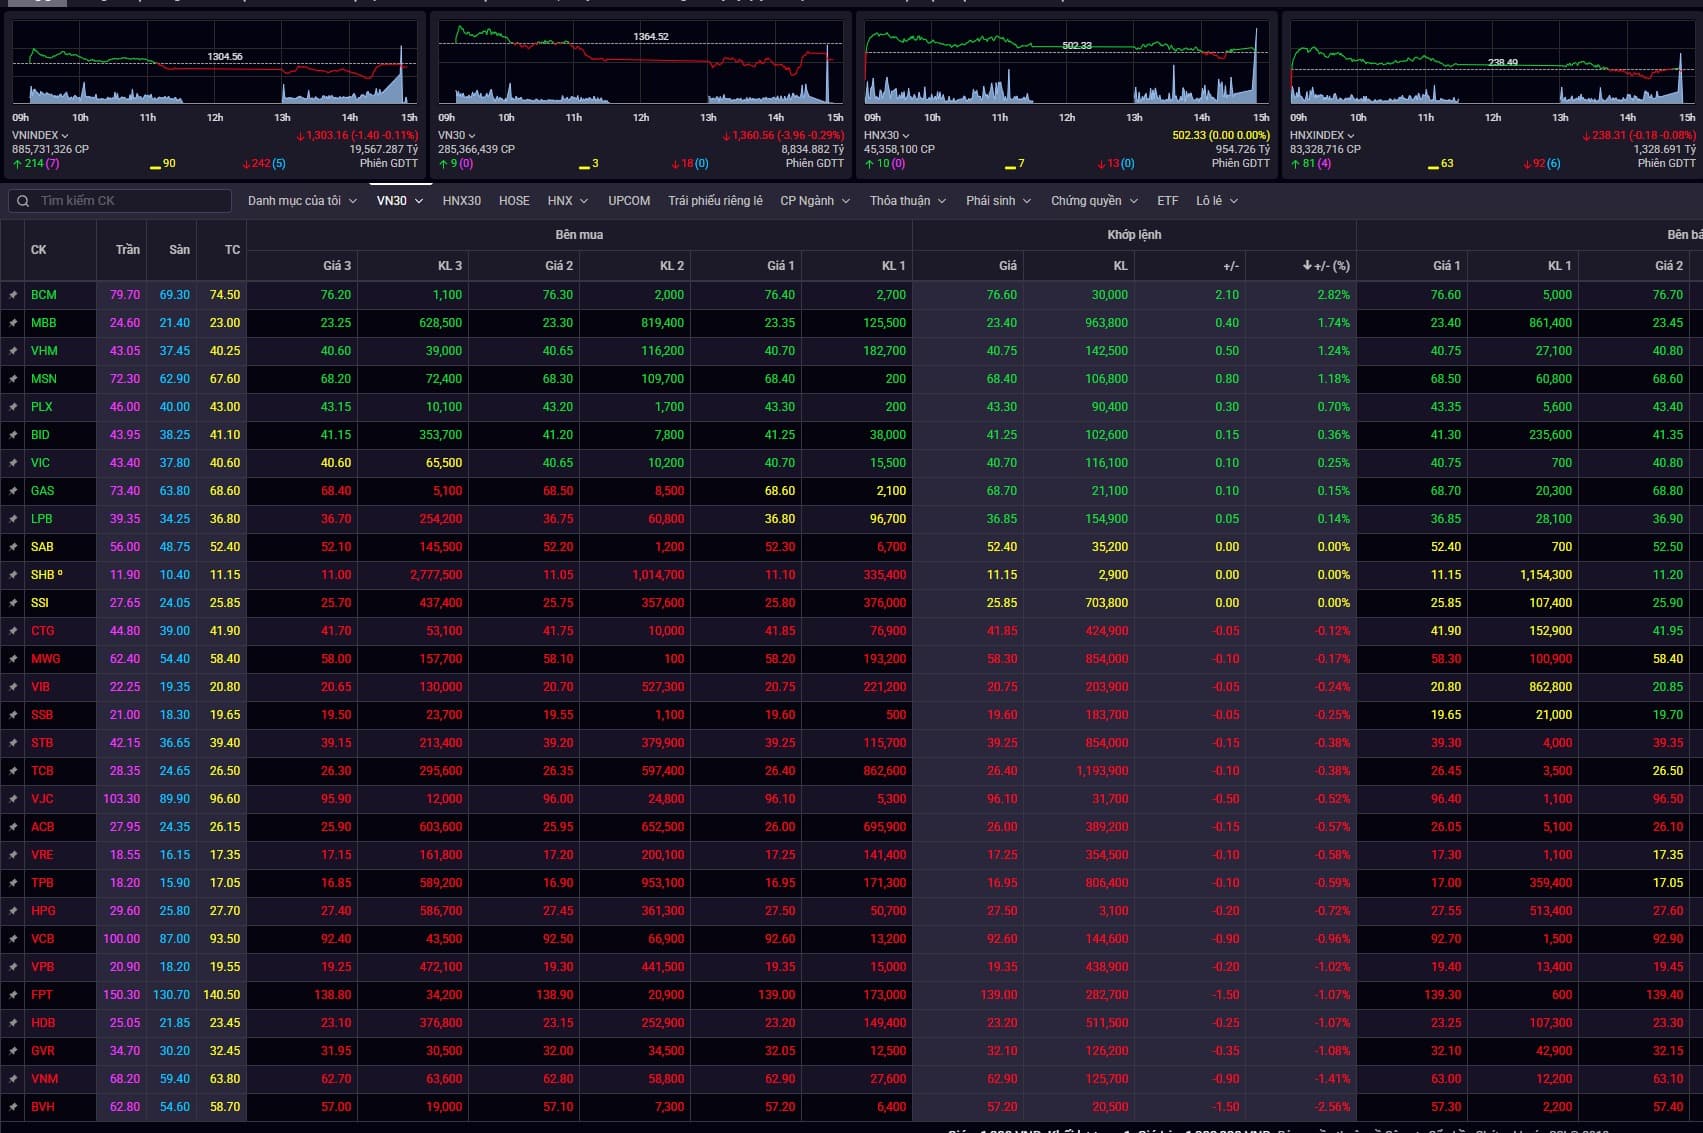Toggle the pin for the SSI row
Image resolution: width=1703 pixels, height=1133 pixels.
[x=13, y=603]
